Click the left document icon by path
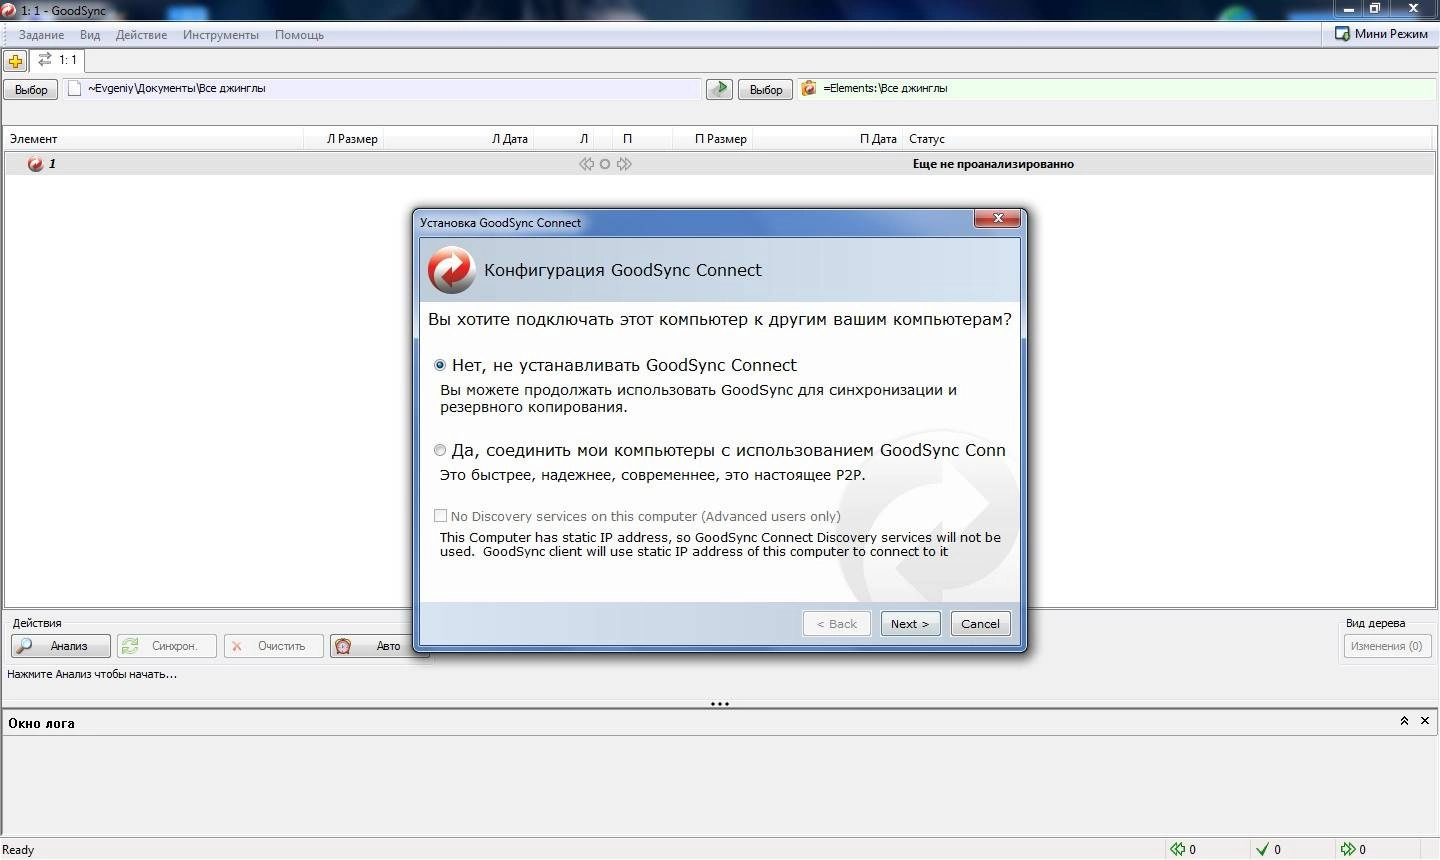This screenshot has height=860, width=1440. pos(74,88)
